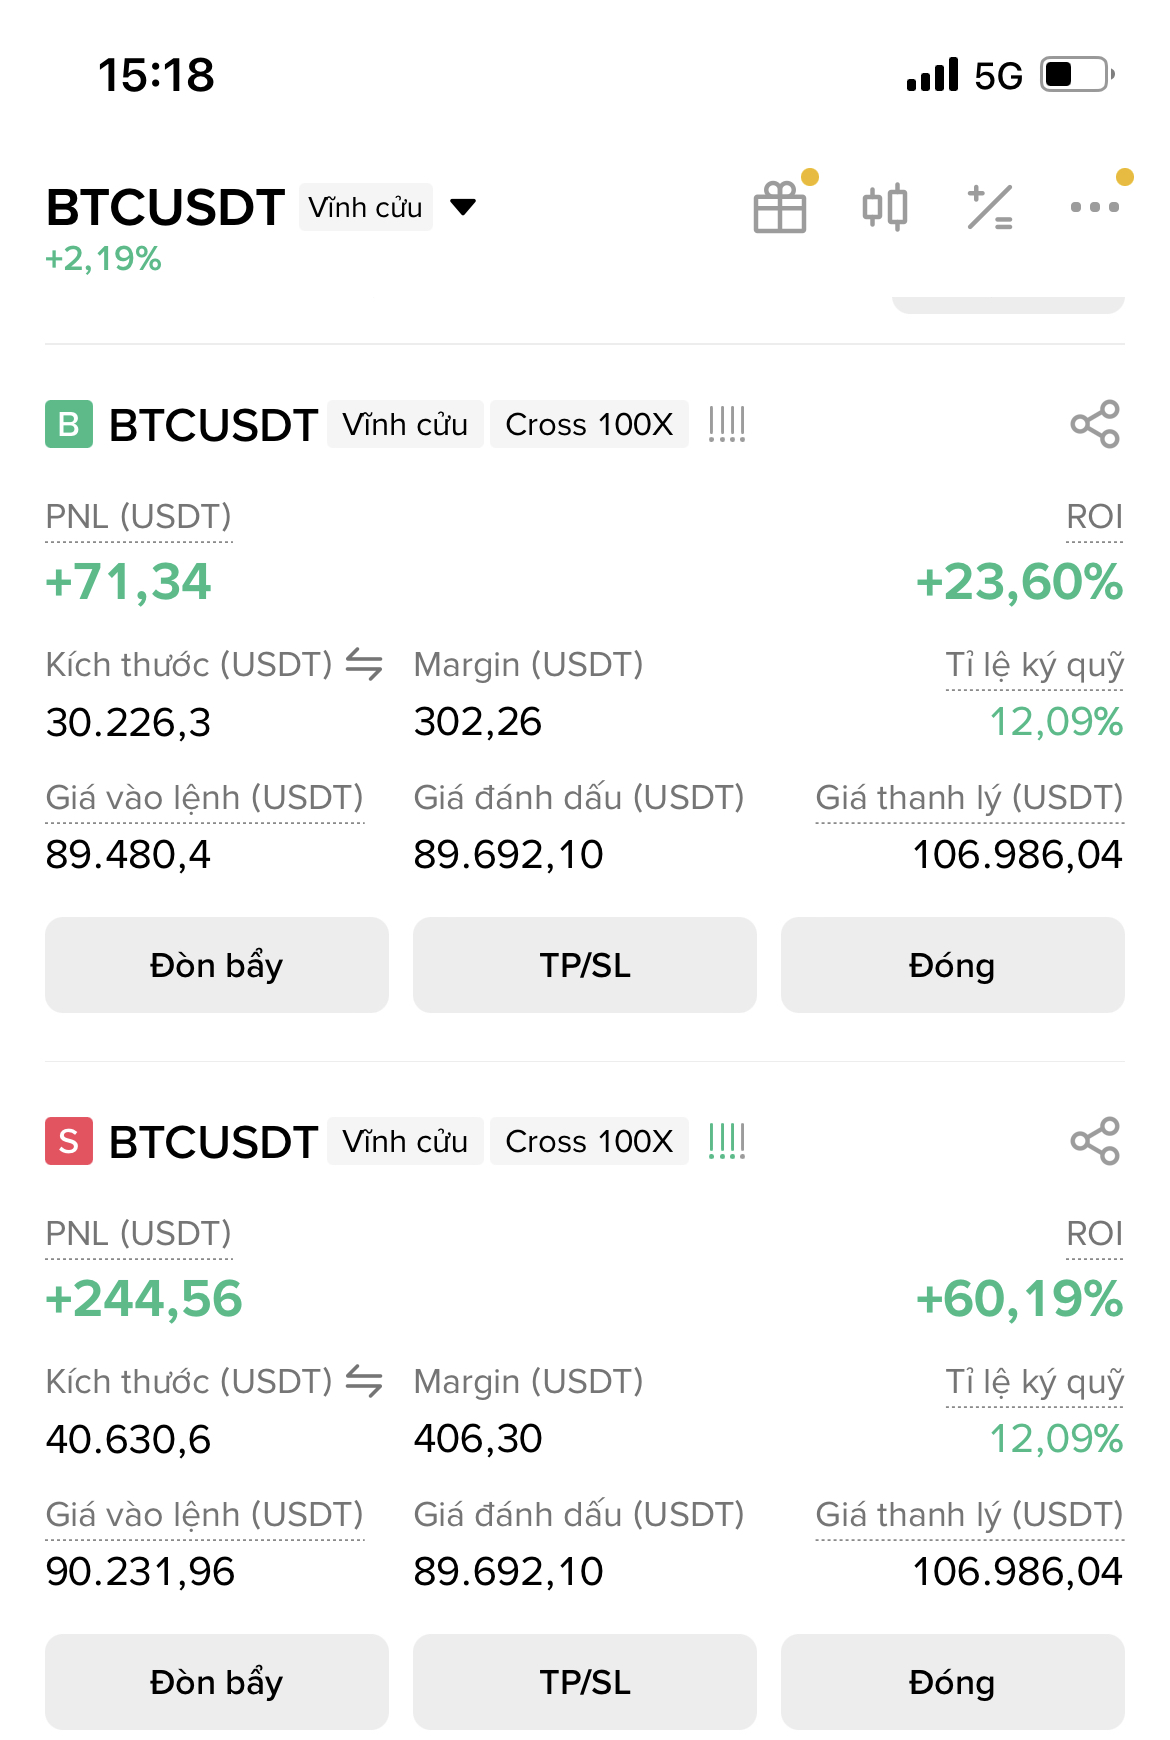Expand the BTCUSDT pair dropdown arrow
This screenshot has width=1170, height=1740.
coord(463,207)
